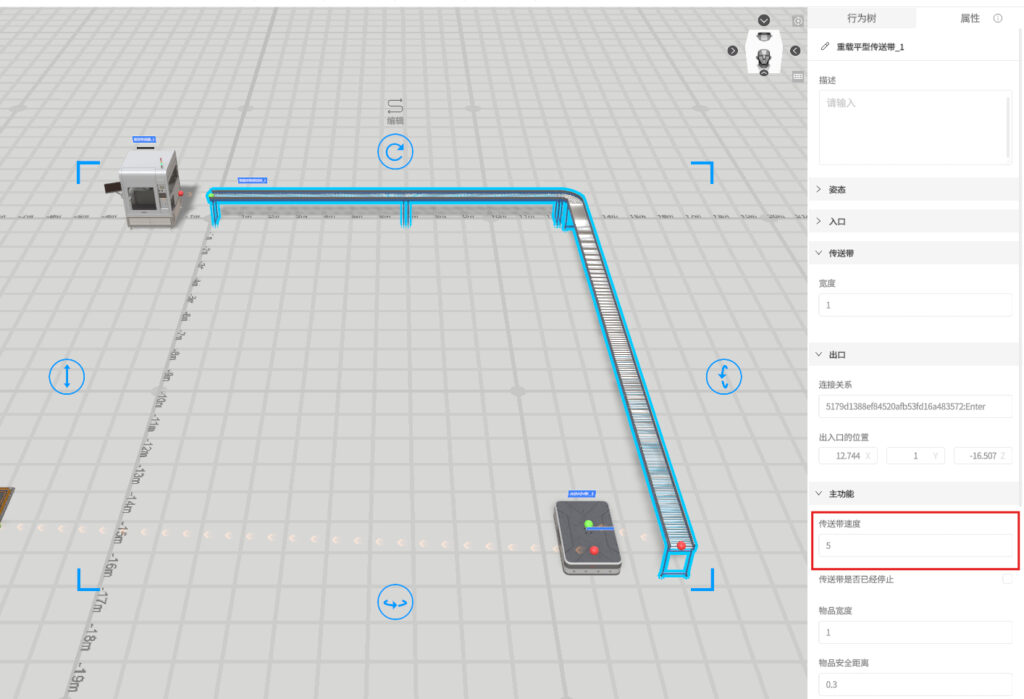Click the camera focus icon beside the view cube
This screenshot has height=699, width=1024.
798,21
